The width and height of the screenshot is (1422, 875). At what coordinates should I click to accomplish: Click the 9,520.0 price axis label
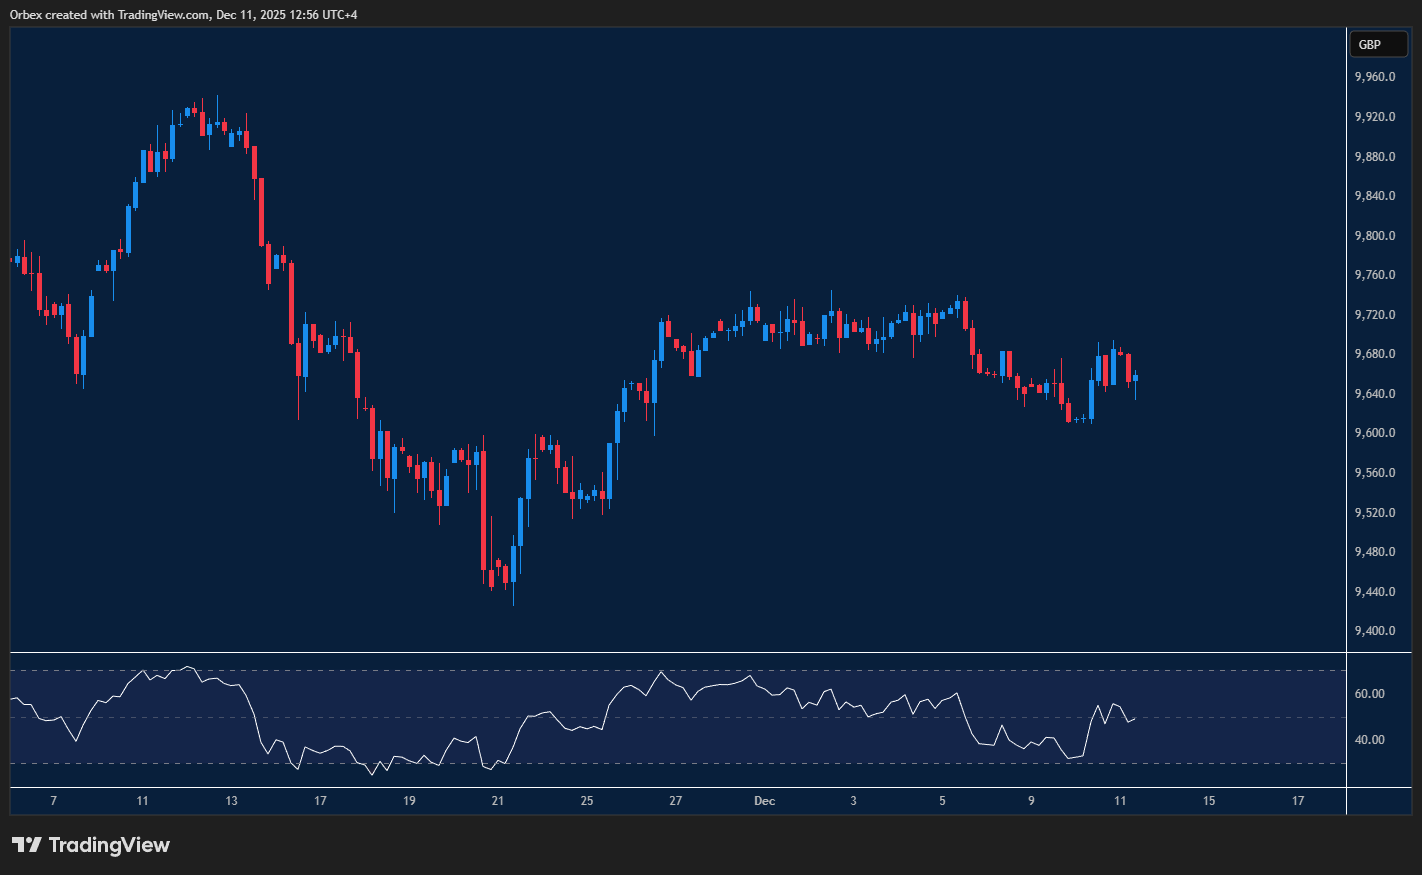click(1374, 513)
